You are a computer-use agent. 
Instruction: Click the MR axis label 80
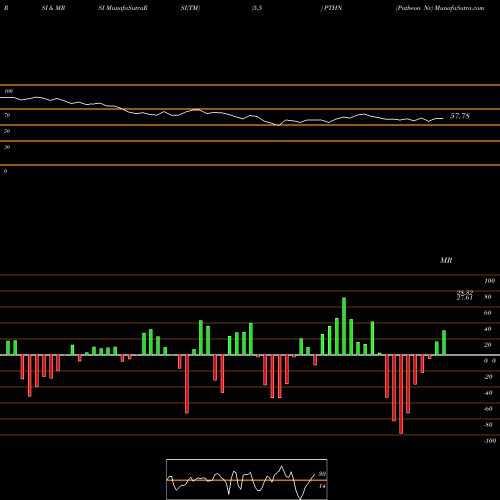pyautogui.click(x=488, y=297)
